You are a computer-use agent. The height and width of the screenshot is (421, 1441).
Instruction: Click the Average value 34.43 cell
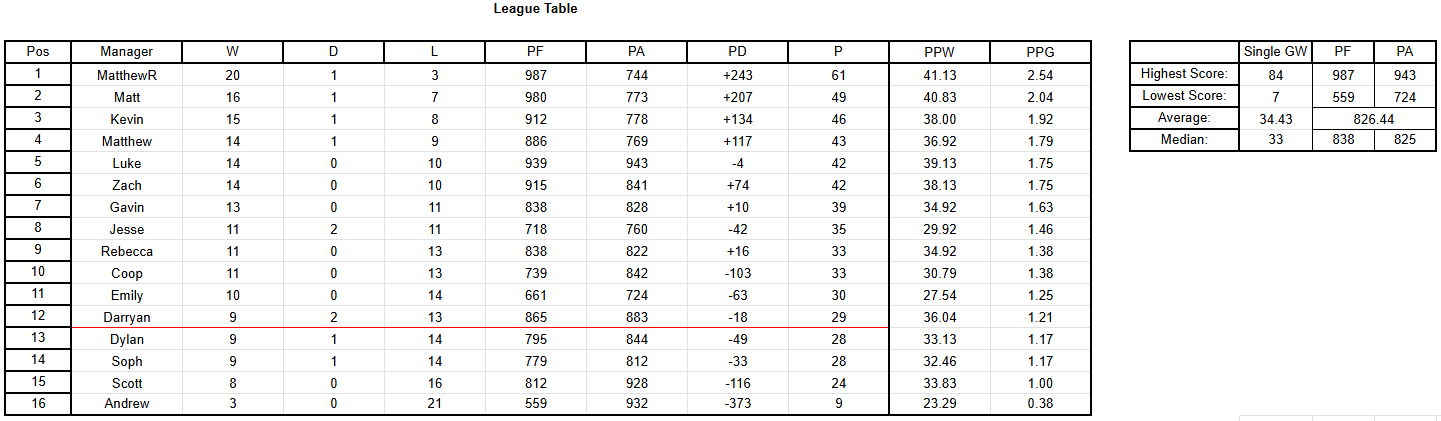1274,118
